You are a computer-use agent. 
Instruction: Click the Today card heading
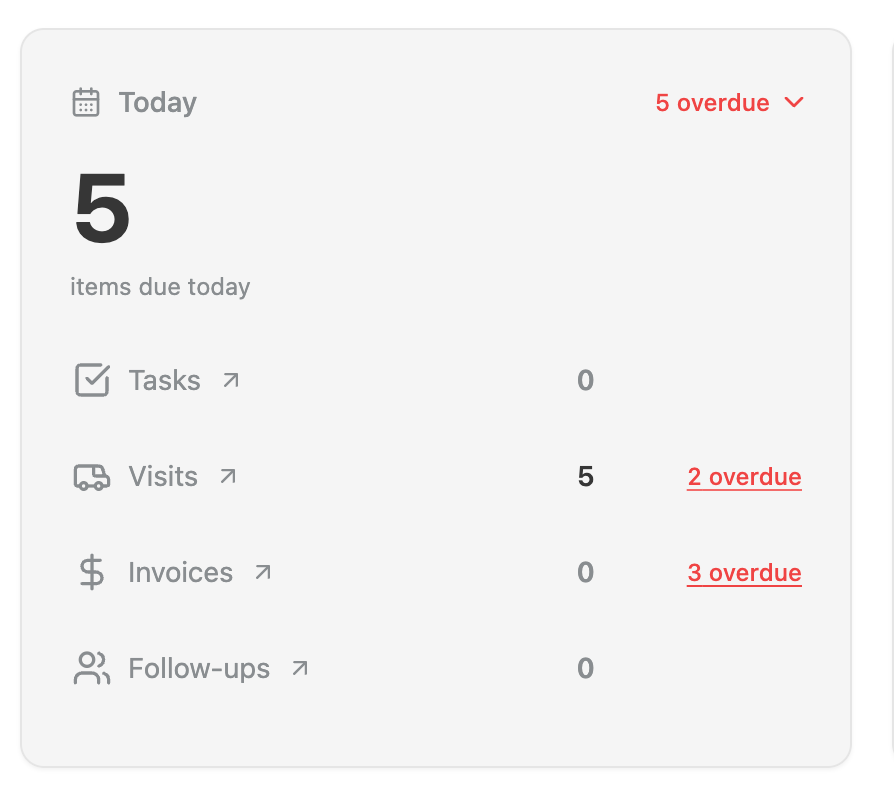click(x=158, y=103)
